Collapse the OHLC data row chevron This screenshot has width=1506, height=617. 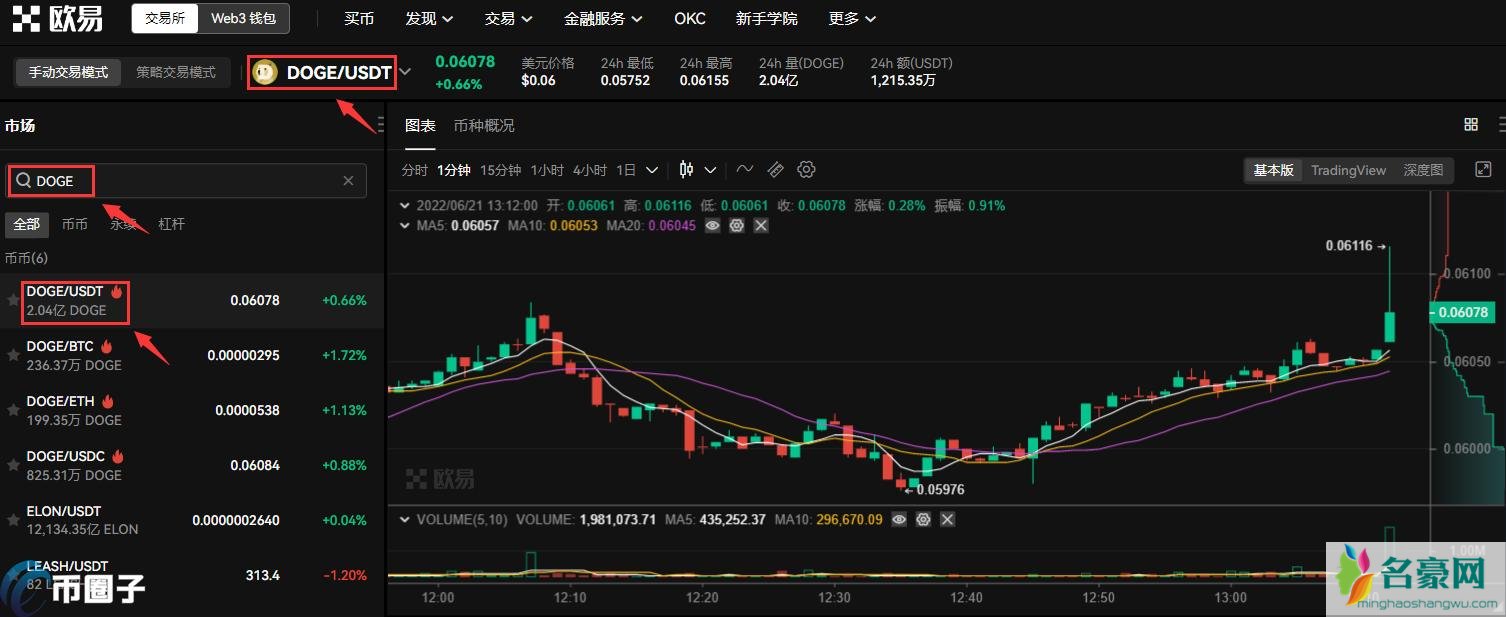[405, 205]
